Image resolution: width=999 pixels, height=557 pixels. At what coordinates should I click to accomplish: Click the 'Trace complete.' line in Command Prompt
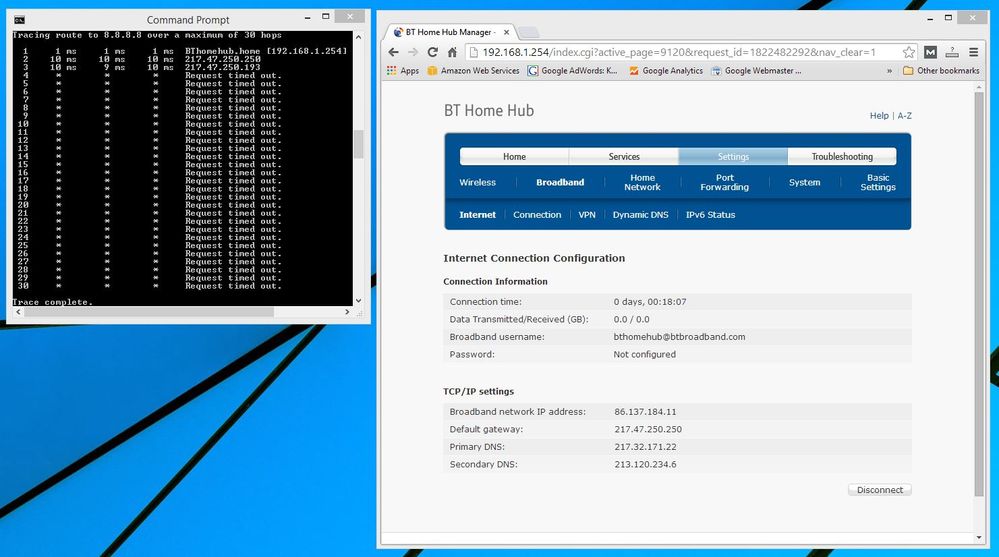point(52,302)
